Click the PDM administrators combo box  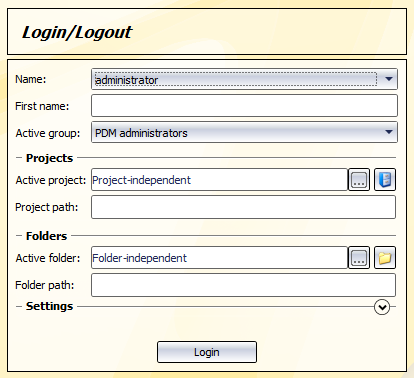coord(244,132)
